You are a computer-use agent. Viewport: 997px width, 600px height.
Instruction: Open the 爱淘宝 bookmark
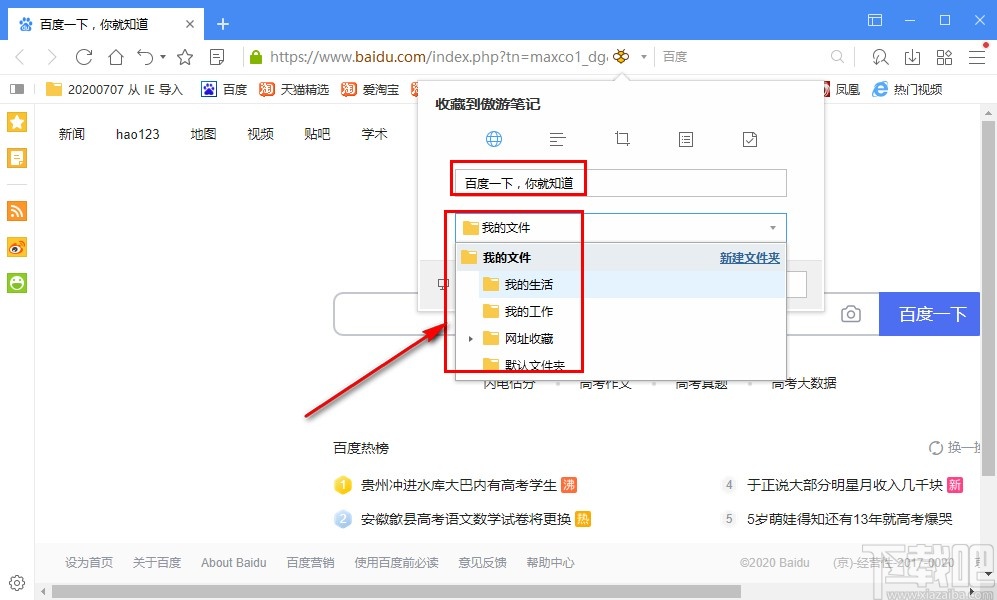[x=370, y=90]
